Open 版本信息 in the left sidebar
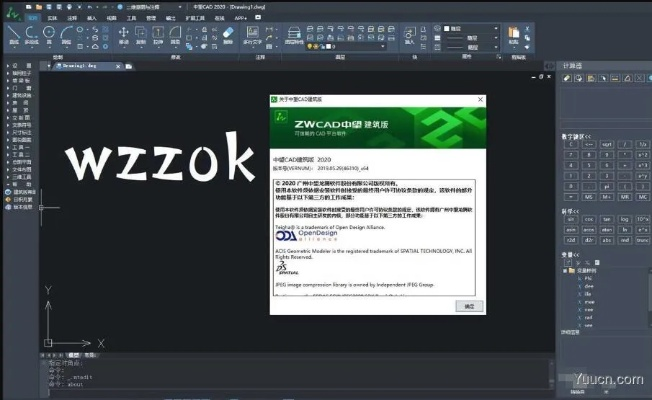The width and height of the screenshot is (652, 400). point(19,207)
